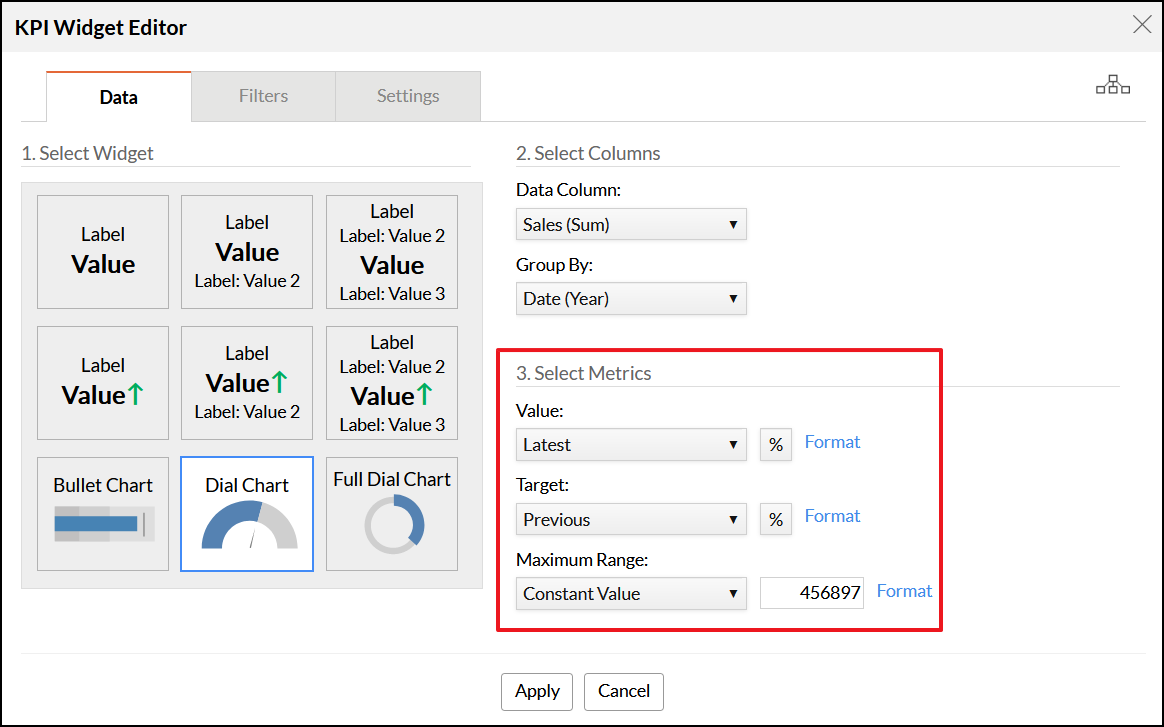Select the simple Label Value widget
1164x727 pixels.
103,252
